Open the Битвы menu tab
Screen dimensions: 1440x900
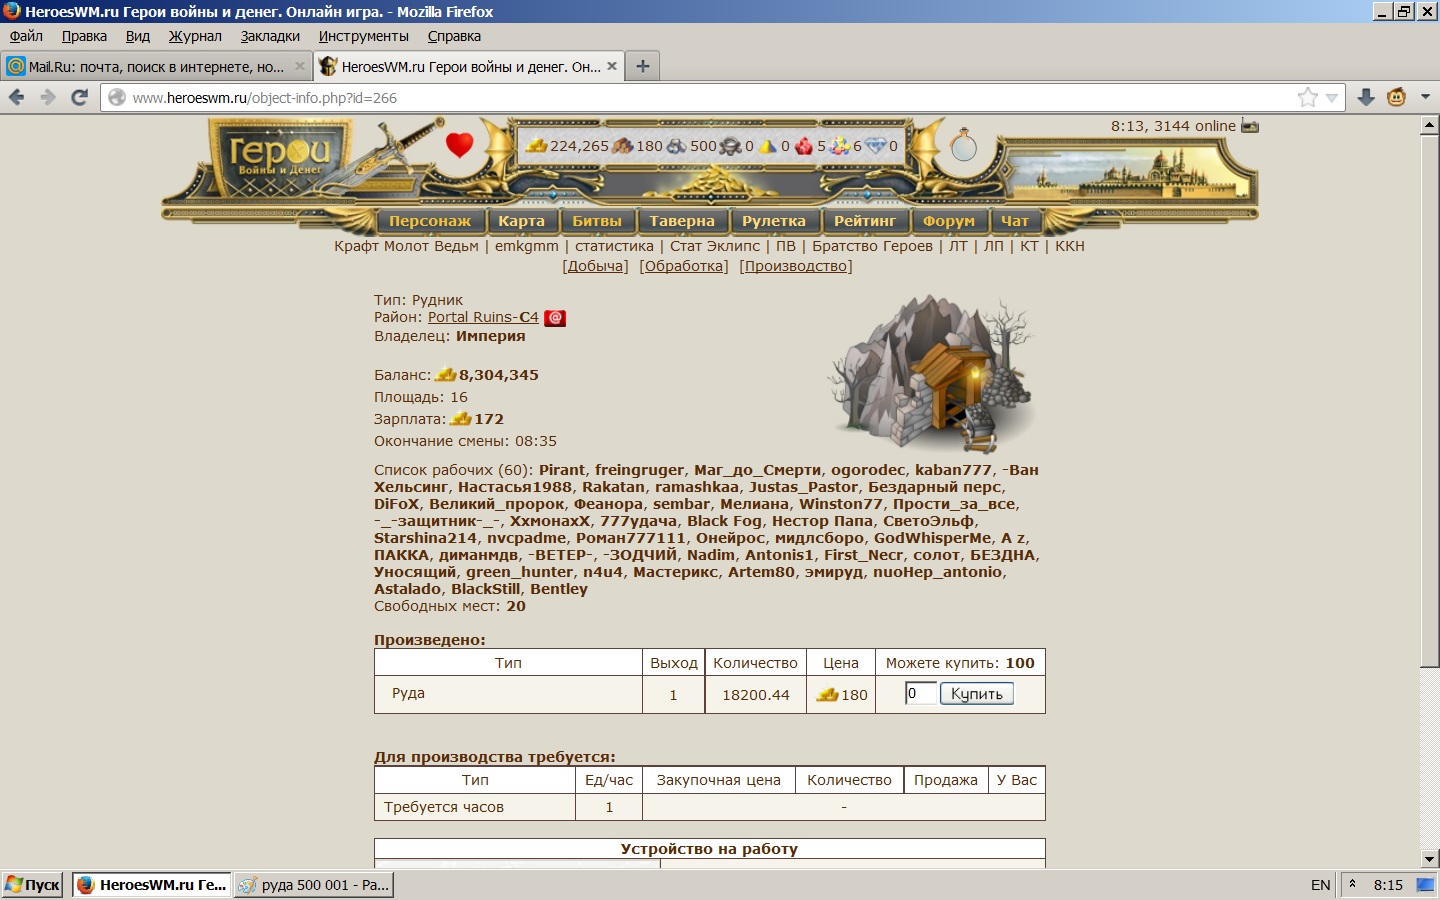(597, 221)
